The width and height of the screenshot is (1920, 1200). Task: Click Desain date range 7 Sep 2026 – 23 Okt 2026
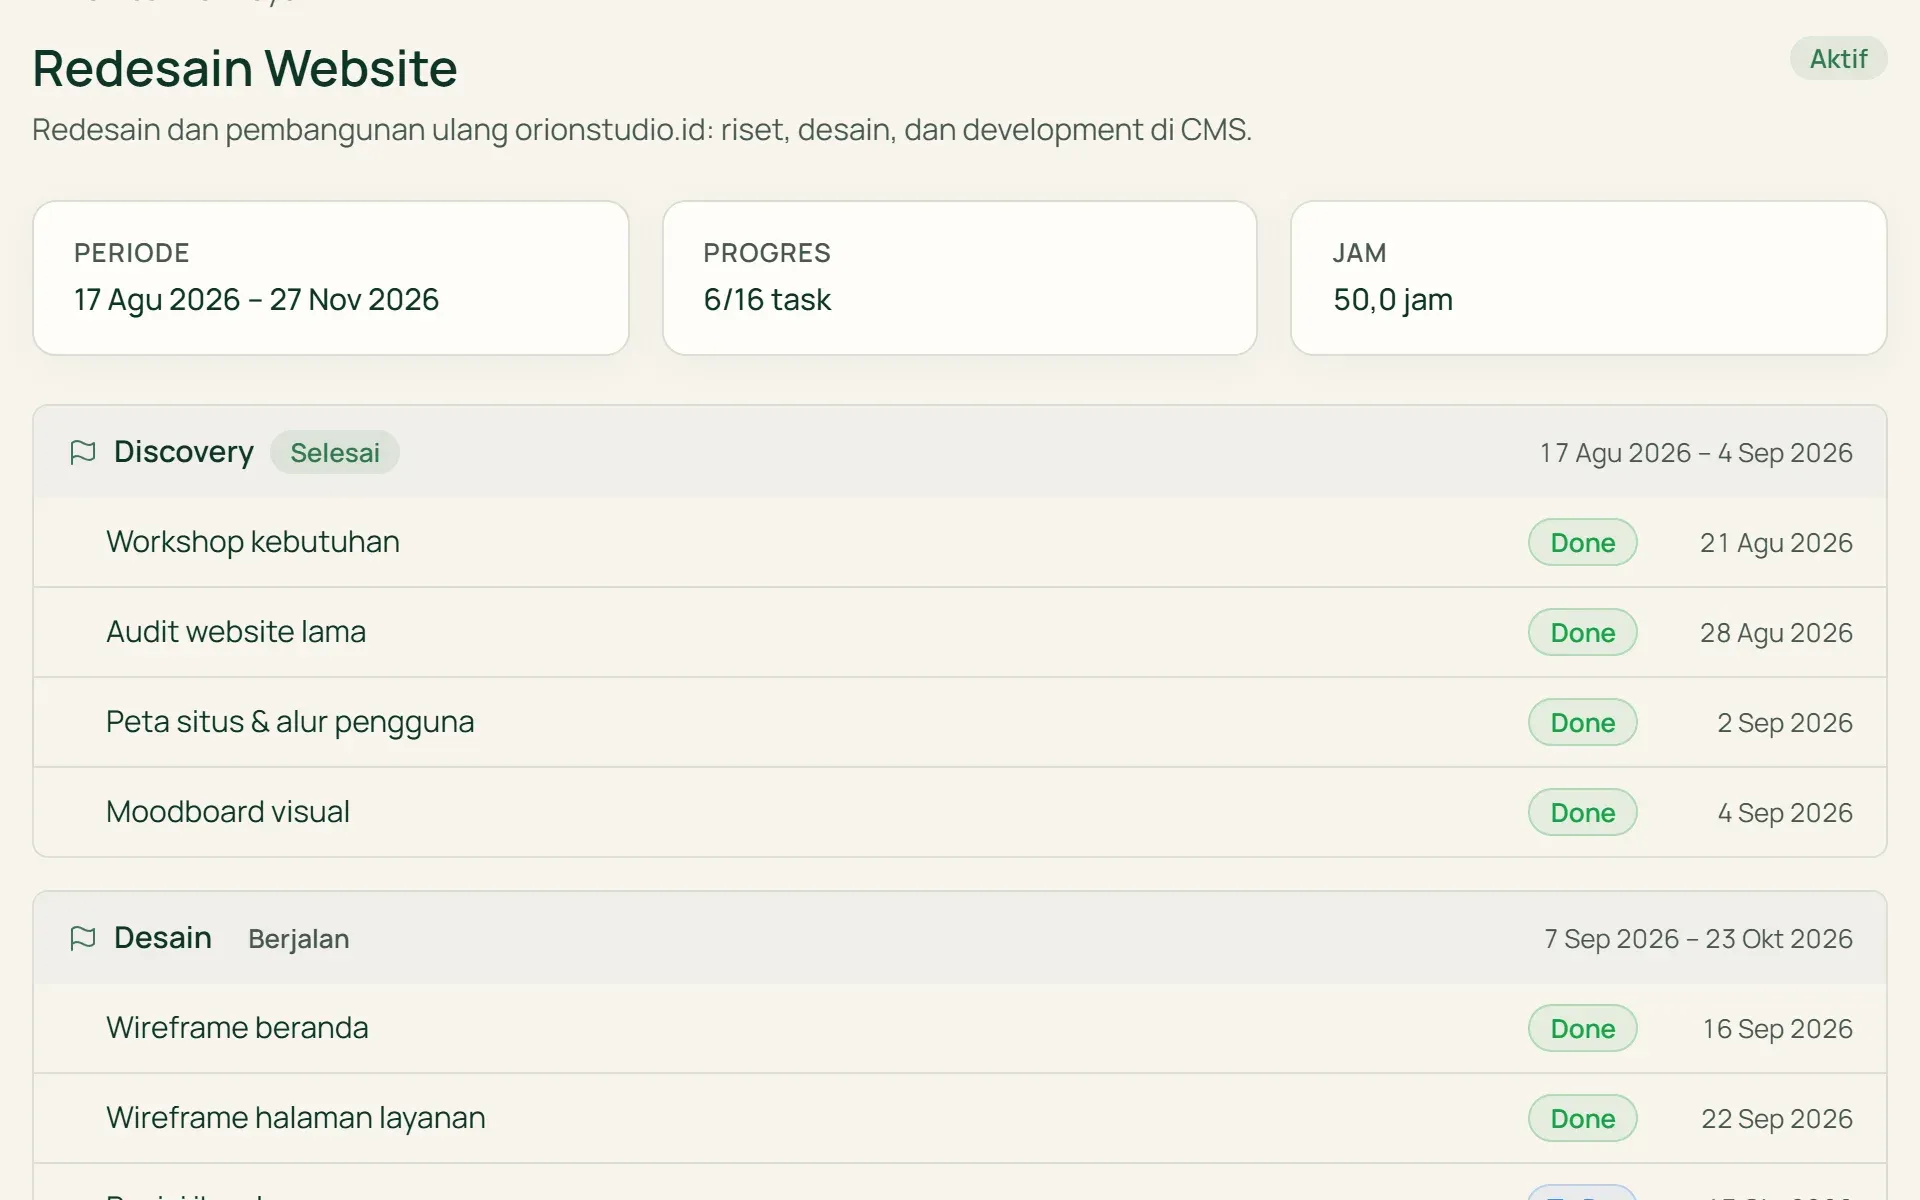pyautogui.click(x=1698, y=939)
